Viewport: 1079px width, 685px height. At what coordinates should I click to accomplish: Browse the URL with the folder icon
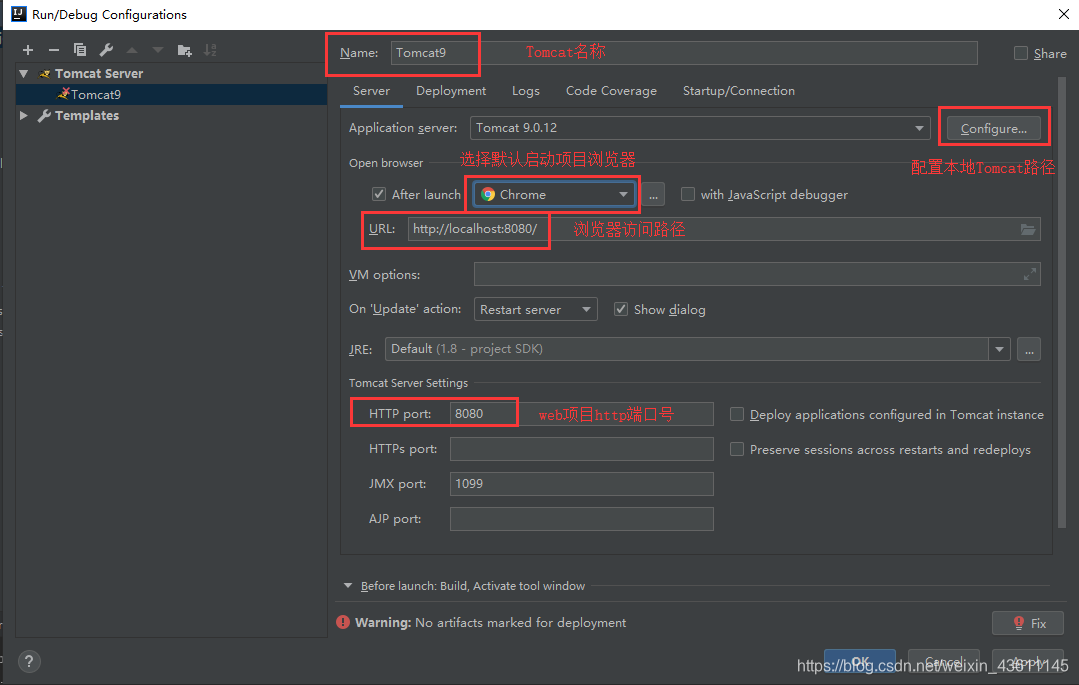(1027, 229)
